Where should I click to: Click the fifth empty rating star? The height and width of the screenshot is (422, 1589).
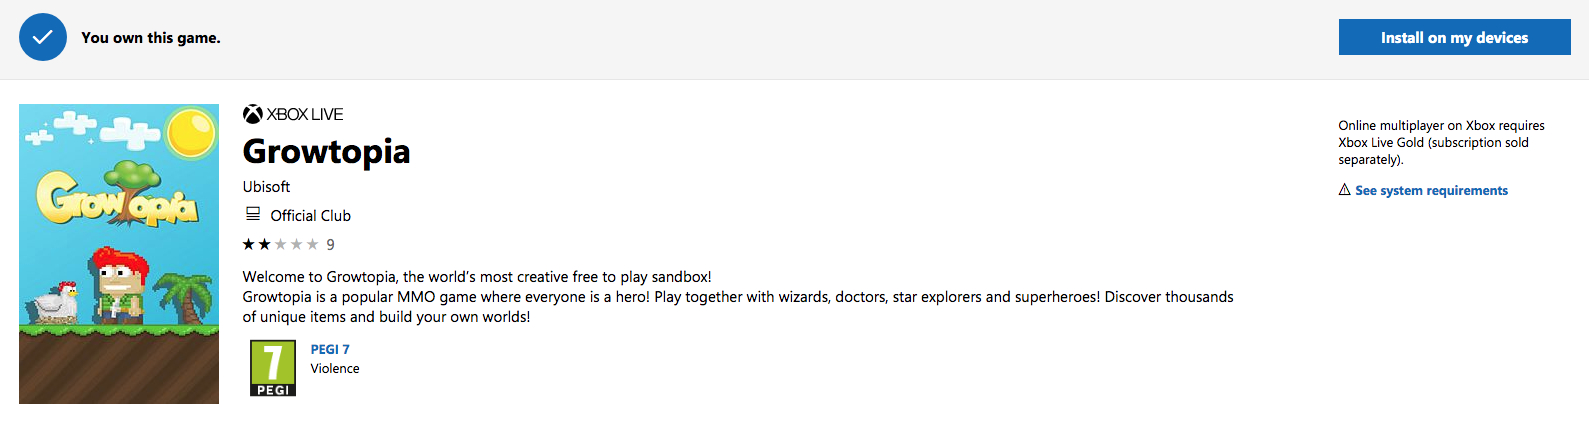click(313, 244)
